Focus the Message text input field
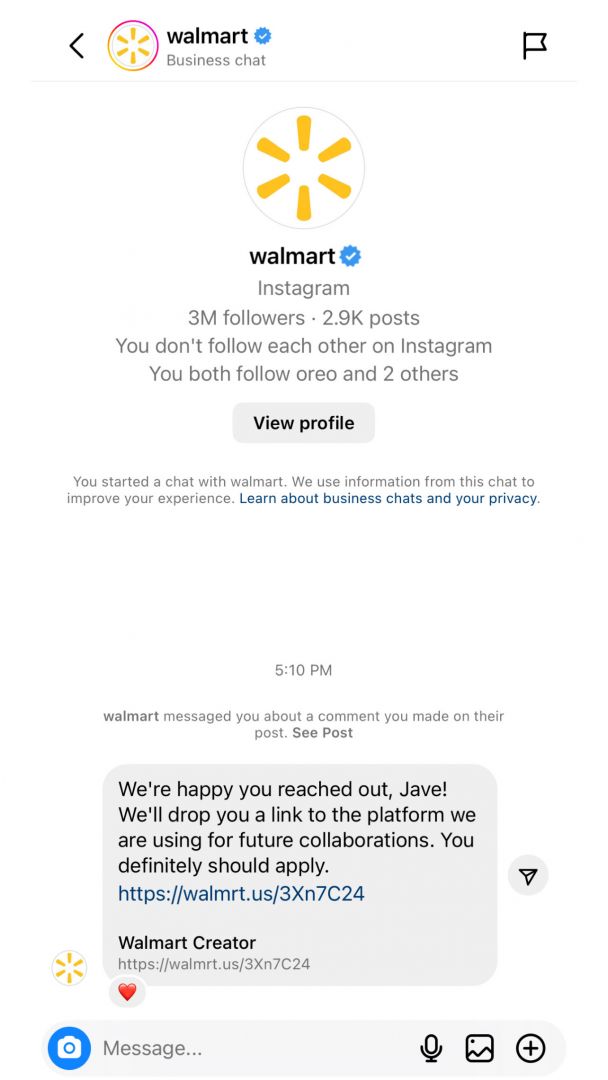 coord(250,1048)
